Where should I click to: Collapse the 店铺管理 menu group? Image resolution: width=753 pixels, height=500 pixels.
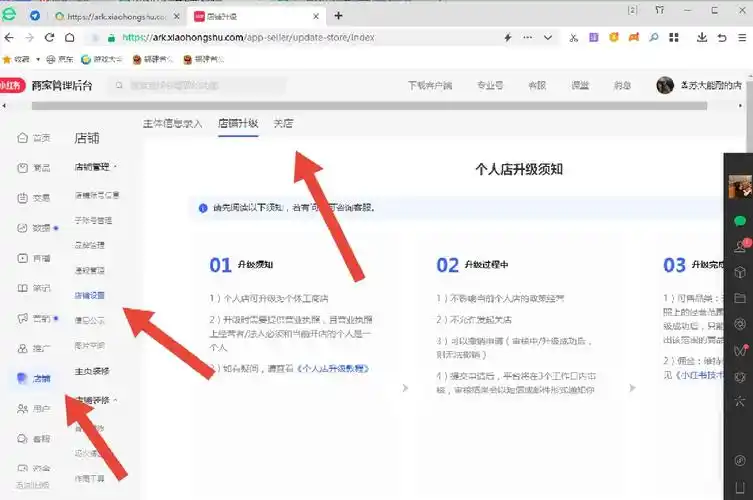[96, 166]
